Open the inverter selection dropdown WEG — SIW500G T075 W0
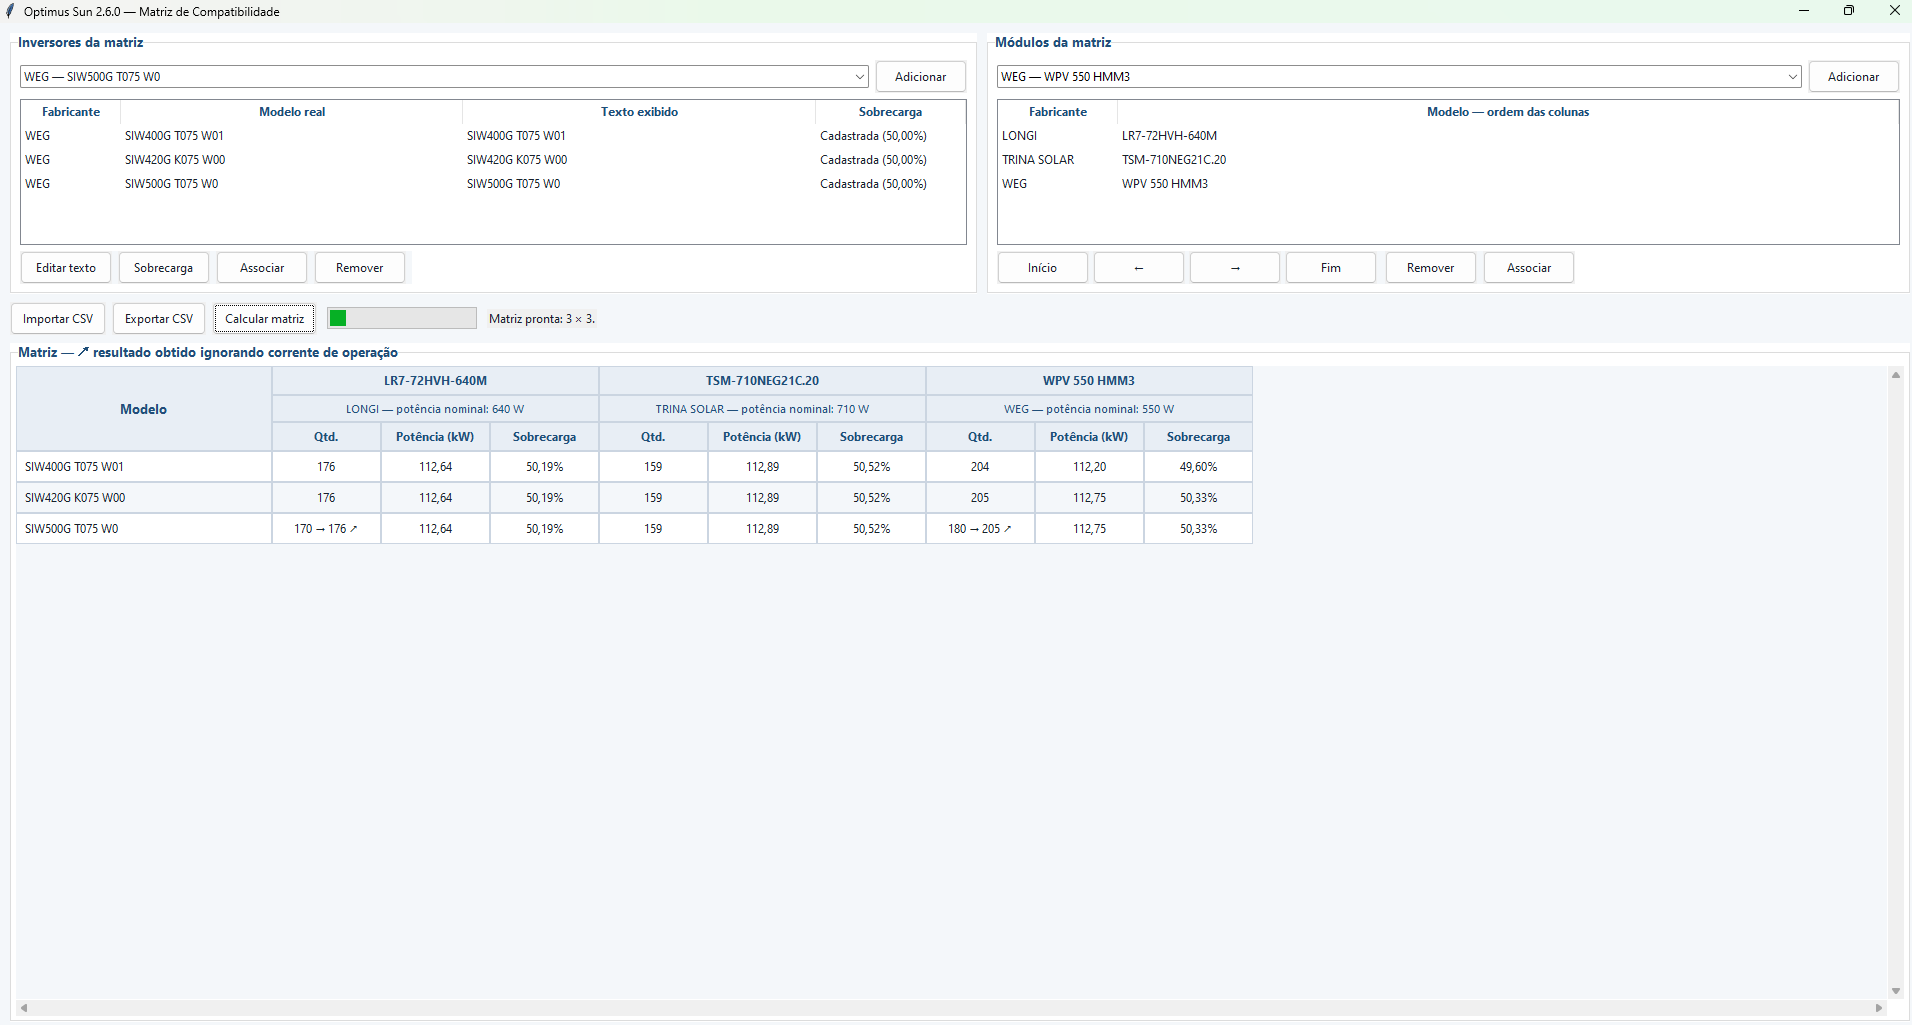Image resolution: width=1912 pixels, height=1025 pixels. point(444,77)
